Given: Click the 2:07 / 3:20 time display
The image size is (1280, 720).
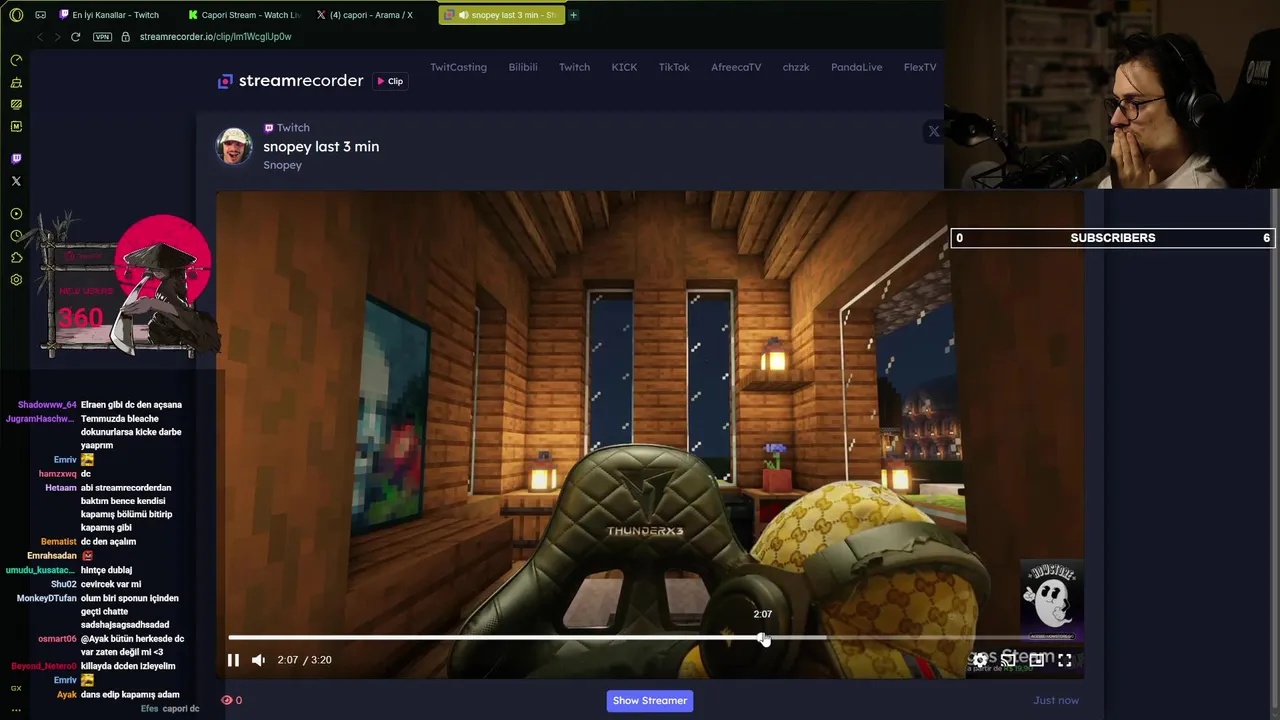Looking at the screenshot, I should click(x=304, y=660).
